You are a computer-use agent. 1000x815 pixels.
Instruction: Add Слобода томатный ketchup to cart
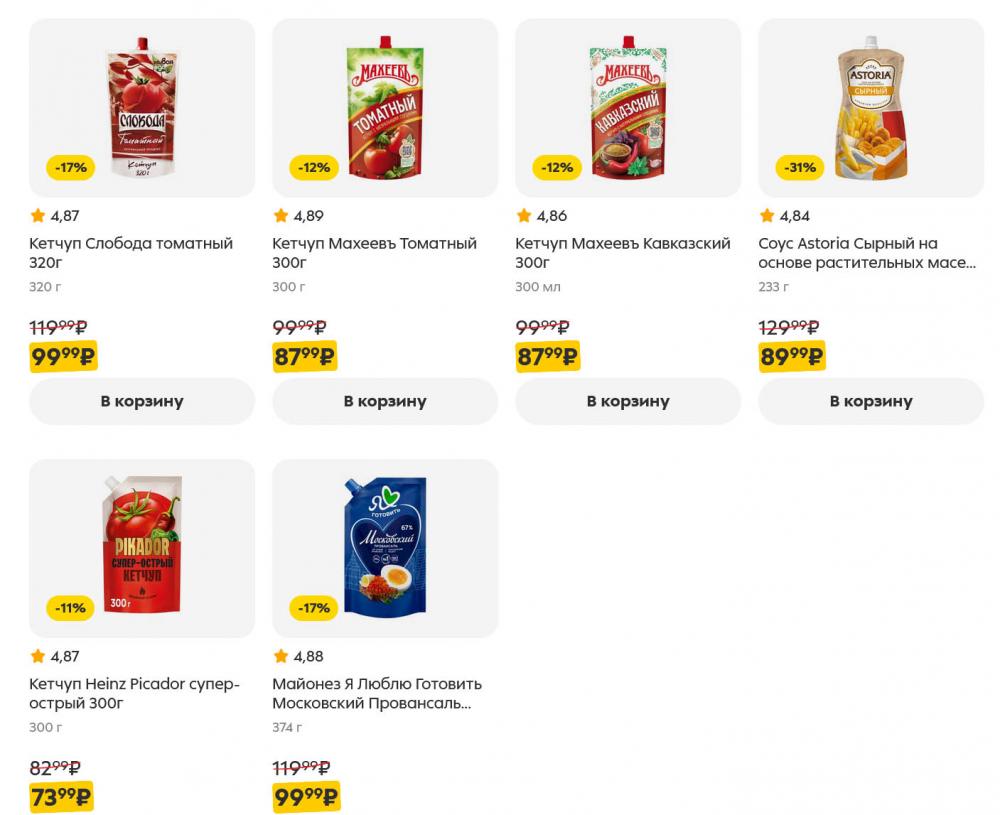142,401
